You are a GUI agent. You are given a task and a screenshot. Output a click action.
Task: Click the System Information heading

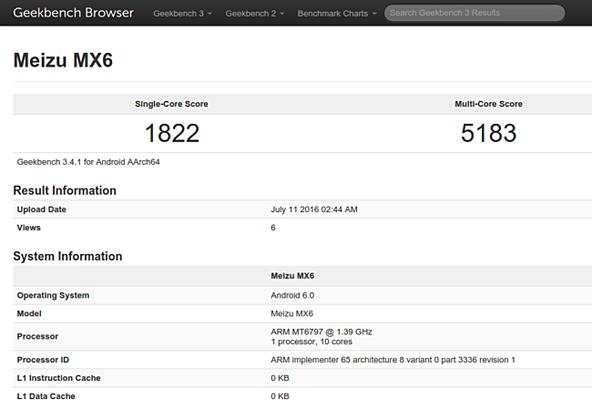click(68, 256)
